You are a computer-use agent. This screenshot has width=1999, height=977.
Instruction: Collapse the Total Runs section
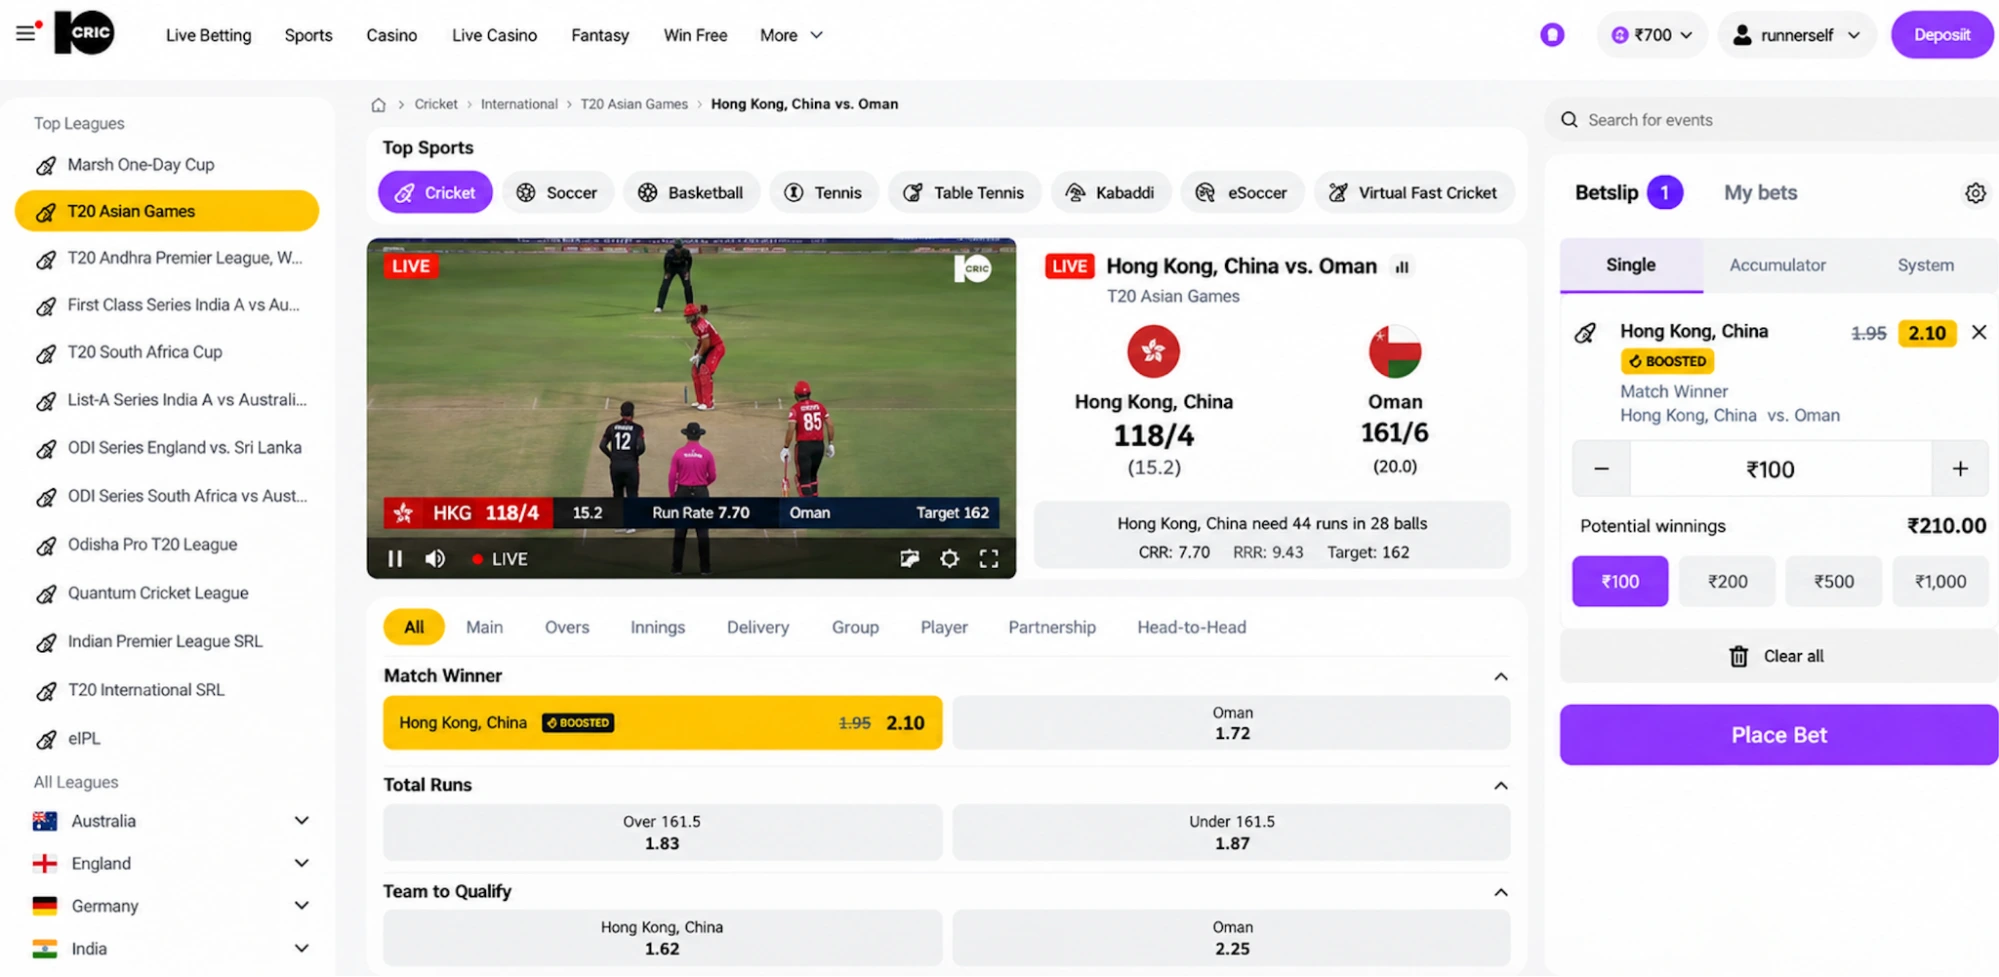[1500, 786]
